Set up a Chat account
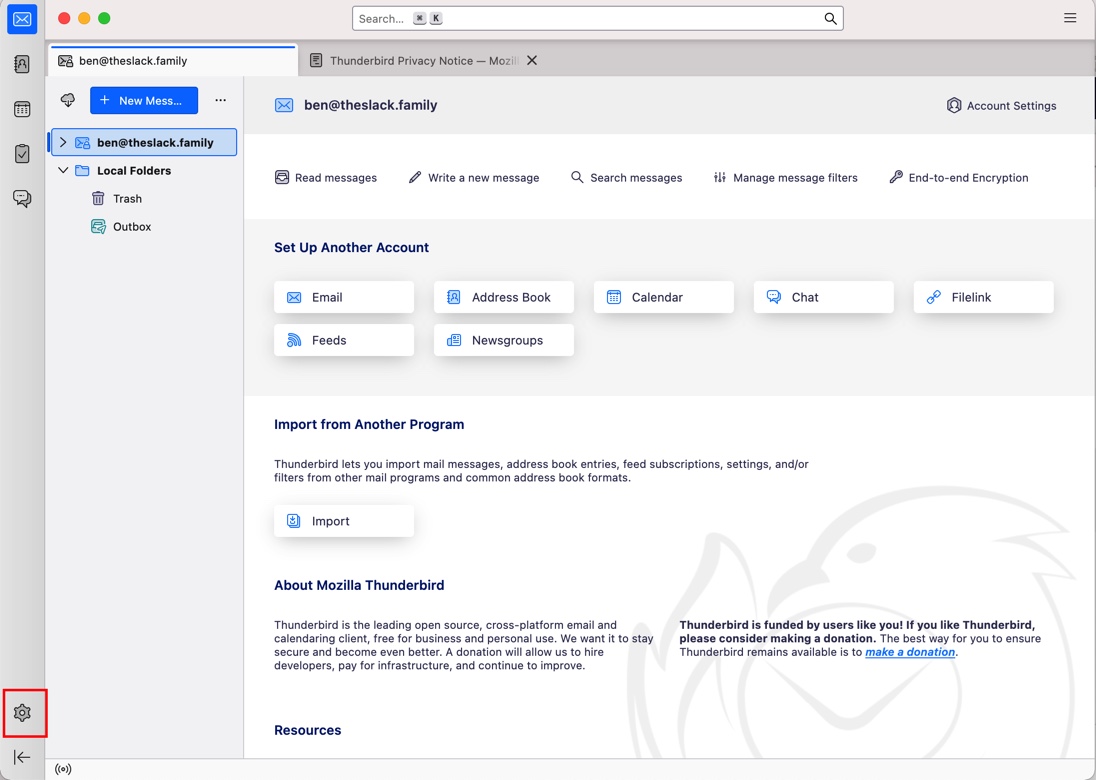The width and height of the screenshot is (1096, 780). click(824, 297)
